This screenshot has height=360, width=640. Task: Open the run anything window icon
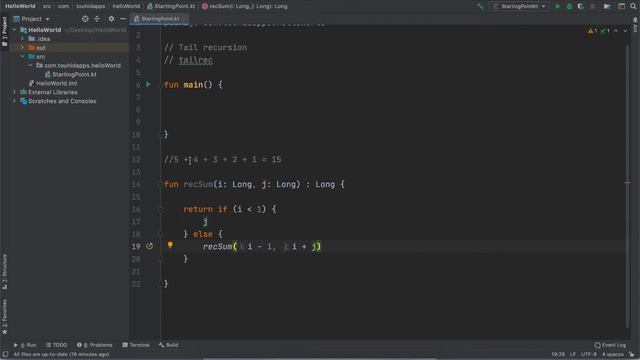coord(621,6)
